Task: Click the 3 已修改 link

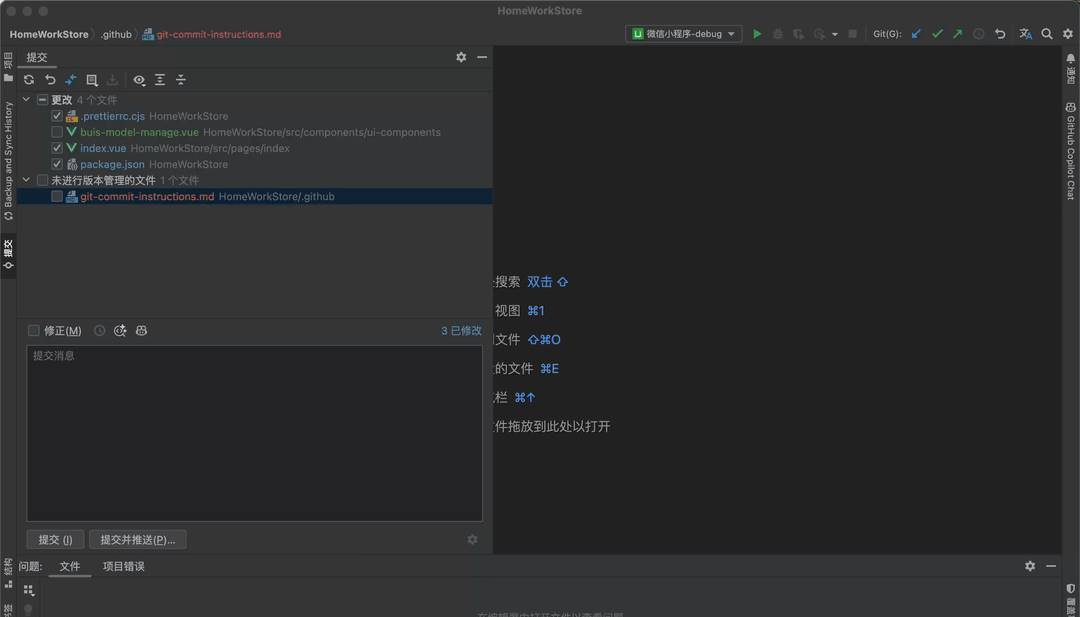Action: click(x=460, y=330)
